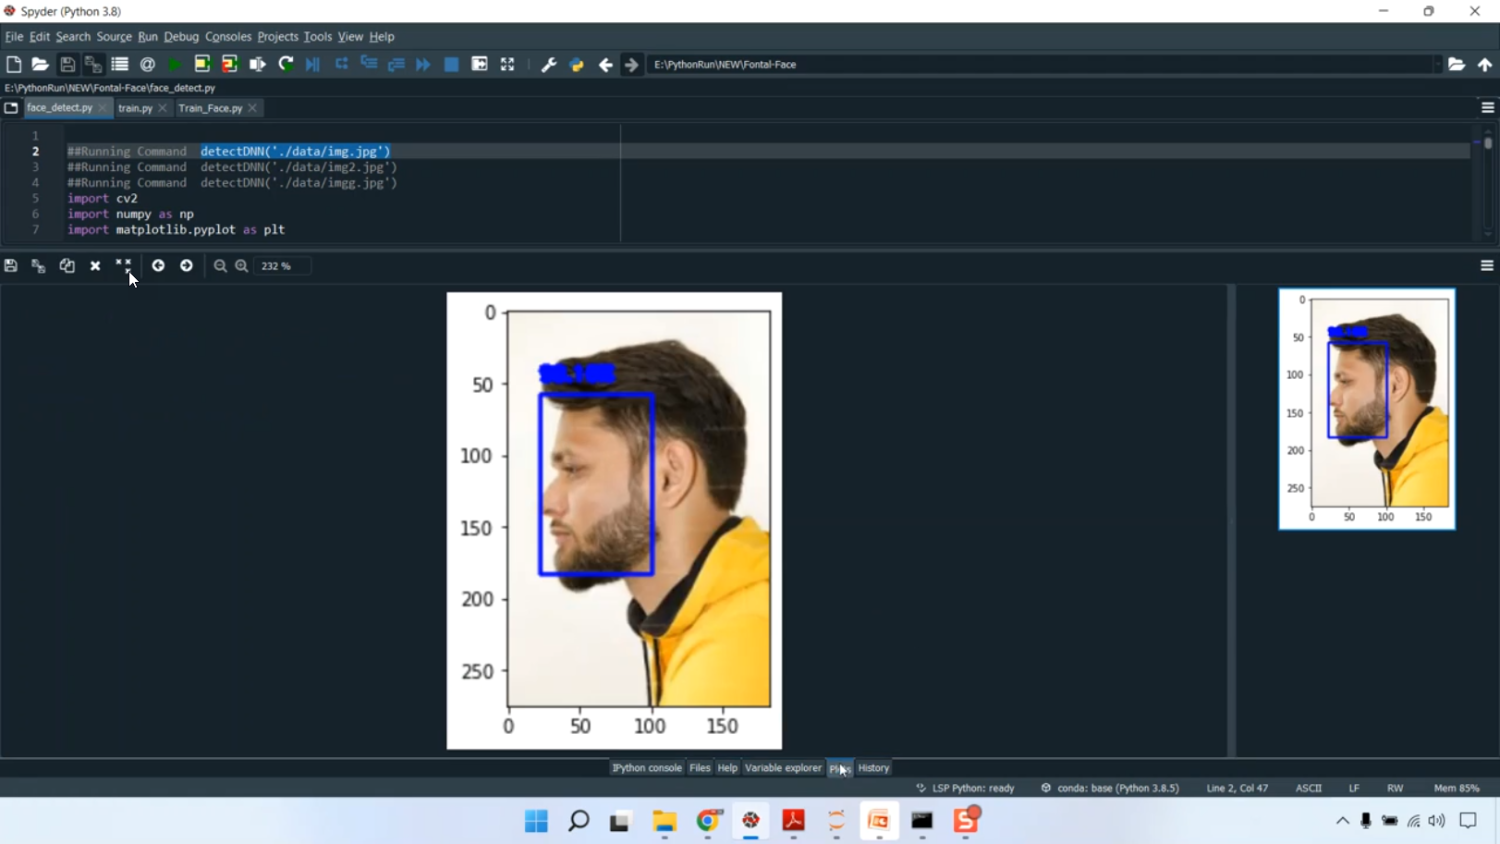
Task: Remove all plots from the Plots pane
Action: point(123,266)
